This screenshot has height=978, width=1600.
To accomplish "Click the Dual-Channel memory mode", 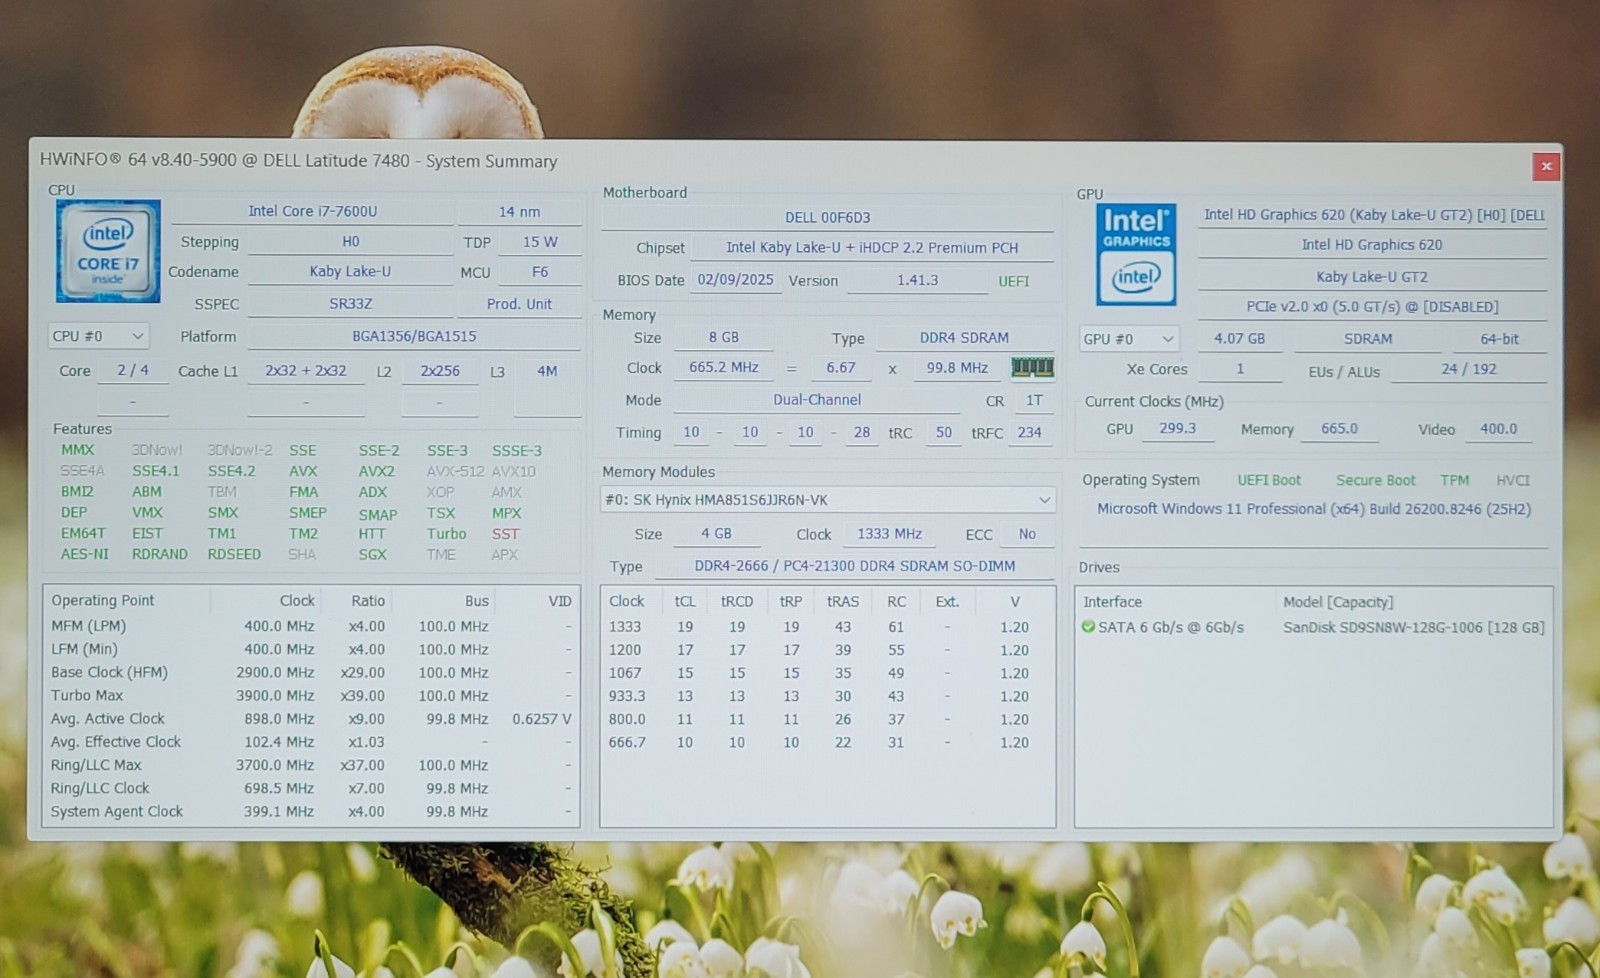I will point(816,399).
